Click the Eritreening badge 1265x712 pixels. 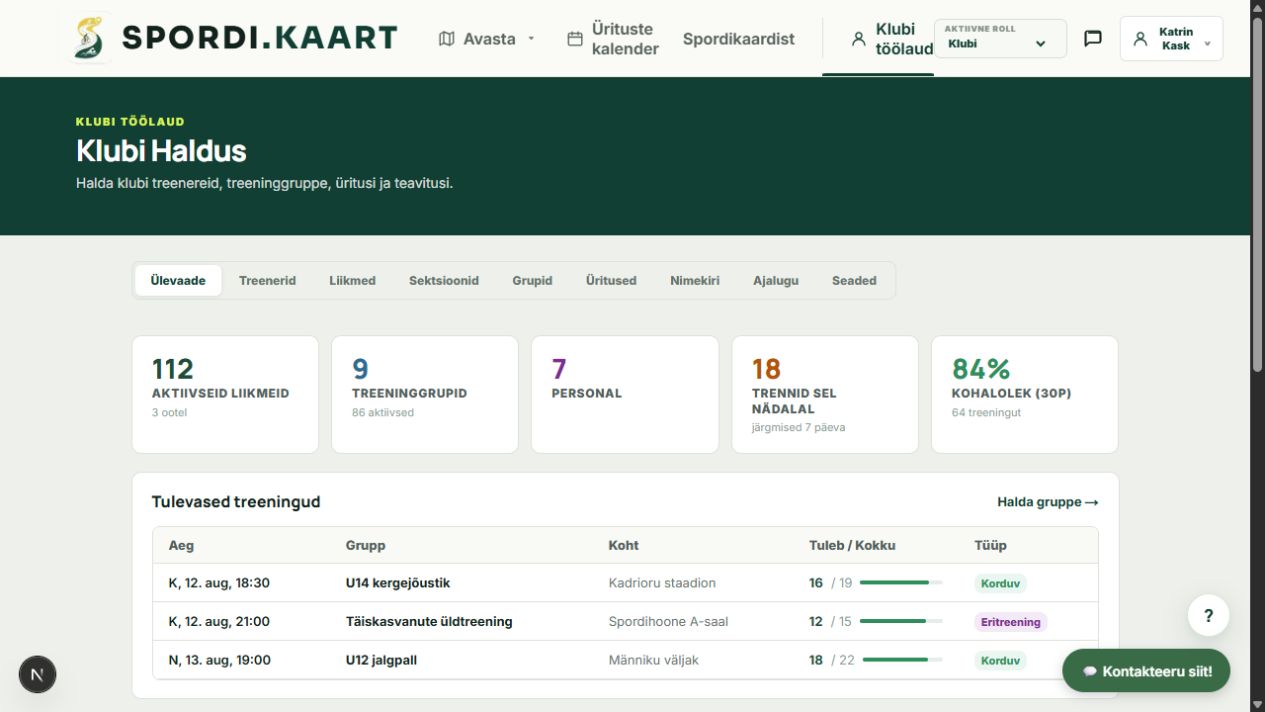coord(1010,622)
